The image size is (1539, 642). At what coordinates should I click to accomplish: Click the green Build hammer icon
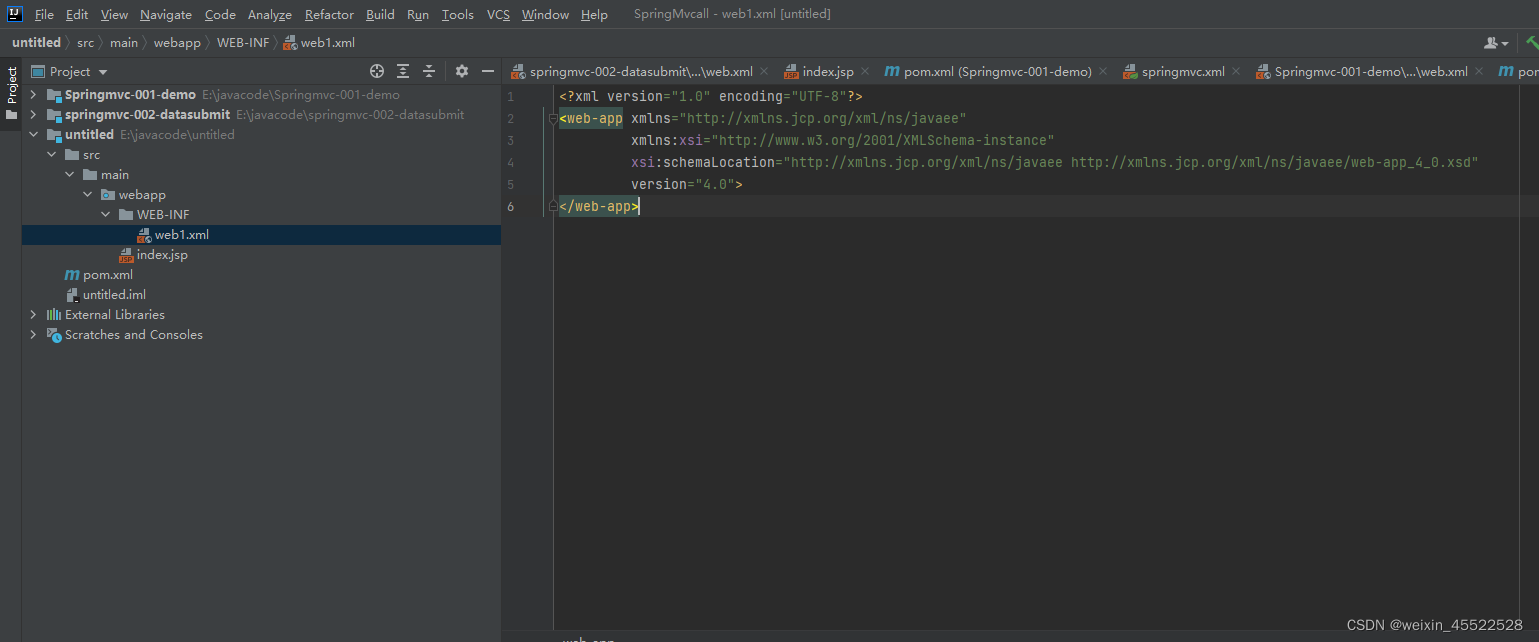coord(1531,43)
